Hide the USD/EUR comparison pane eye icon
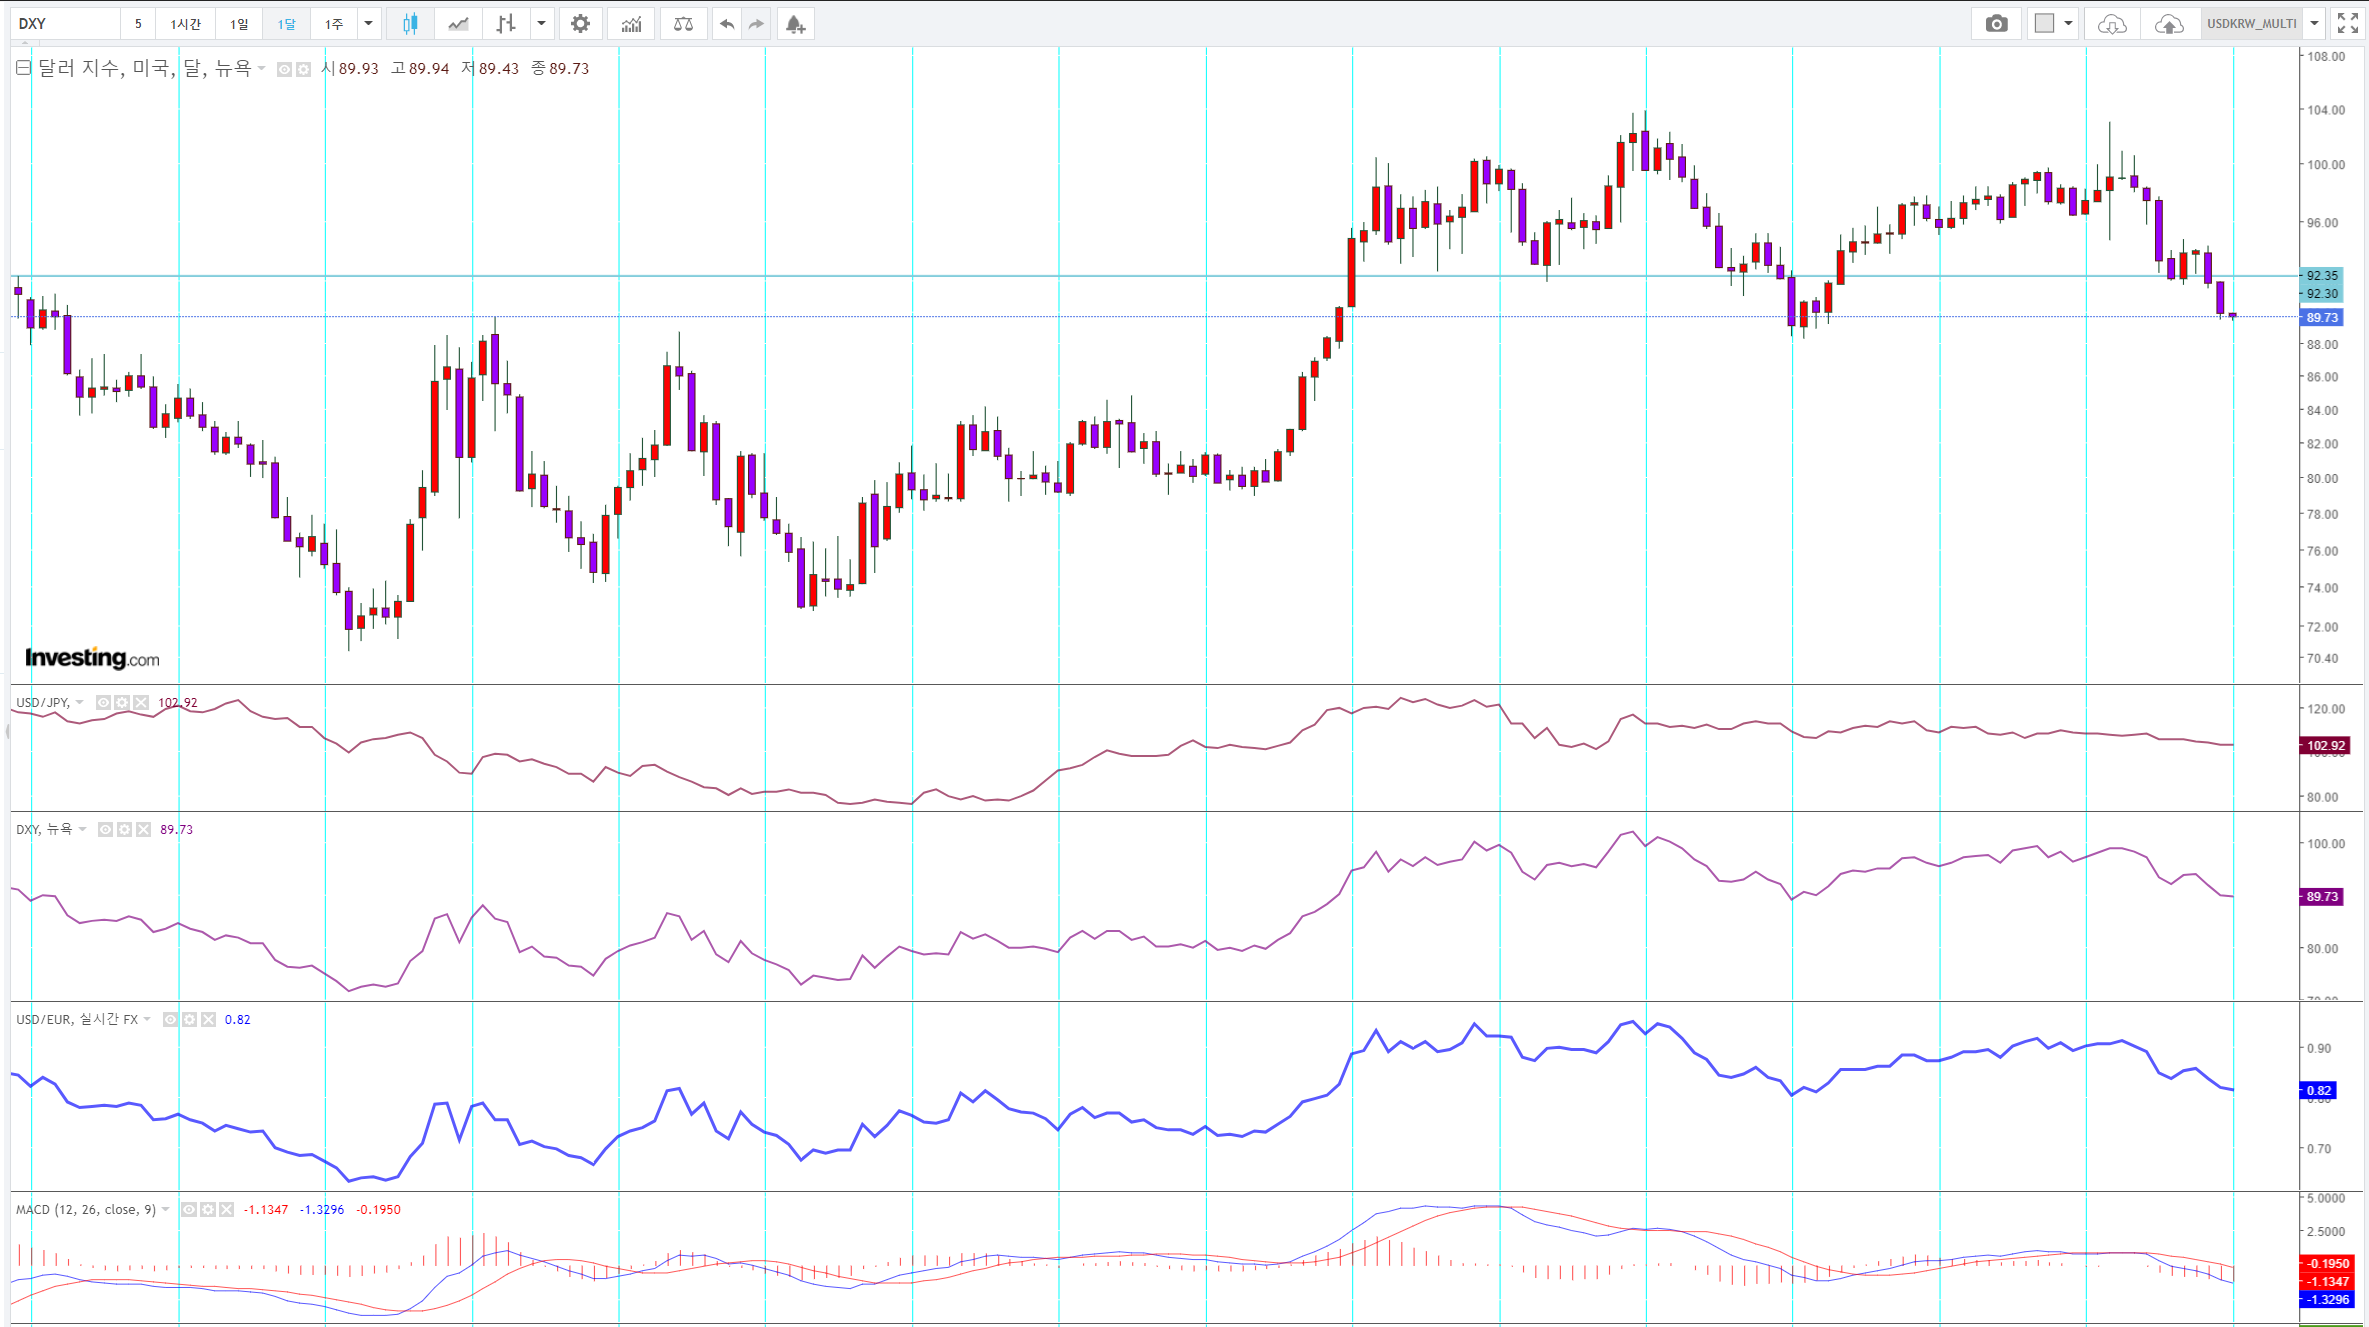 pos(170,1020)
